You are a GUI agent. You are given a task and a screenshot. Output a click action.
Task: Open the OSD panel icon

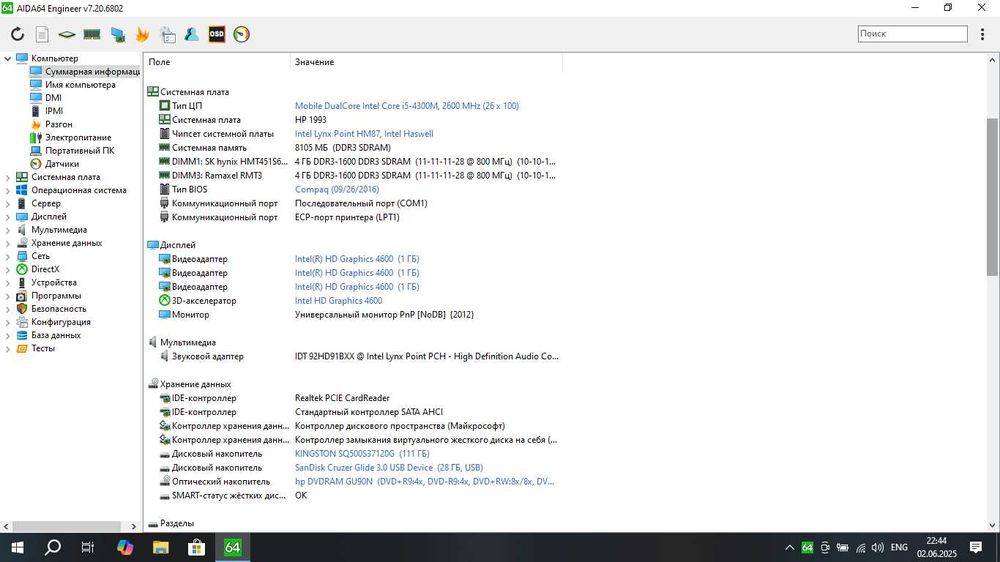(217, 34)
